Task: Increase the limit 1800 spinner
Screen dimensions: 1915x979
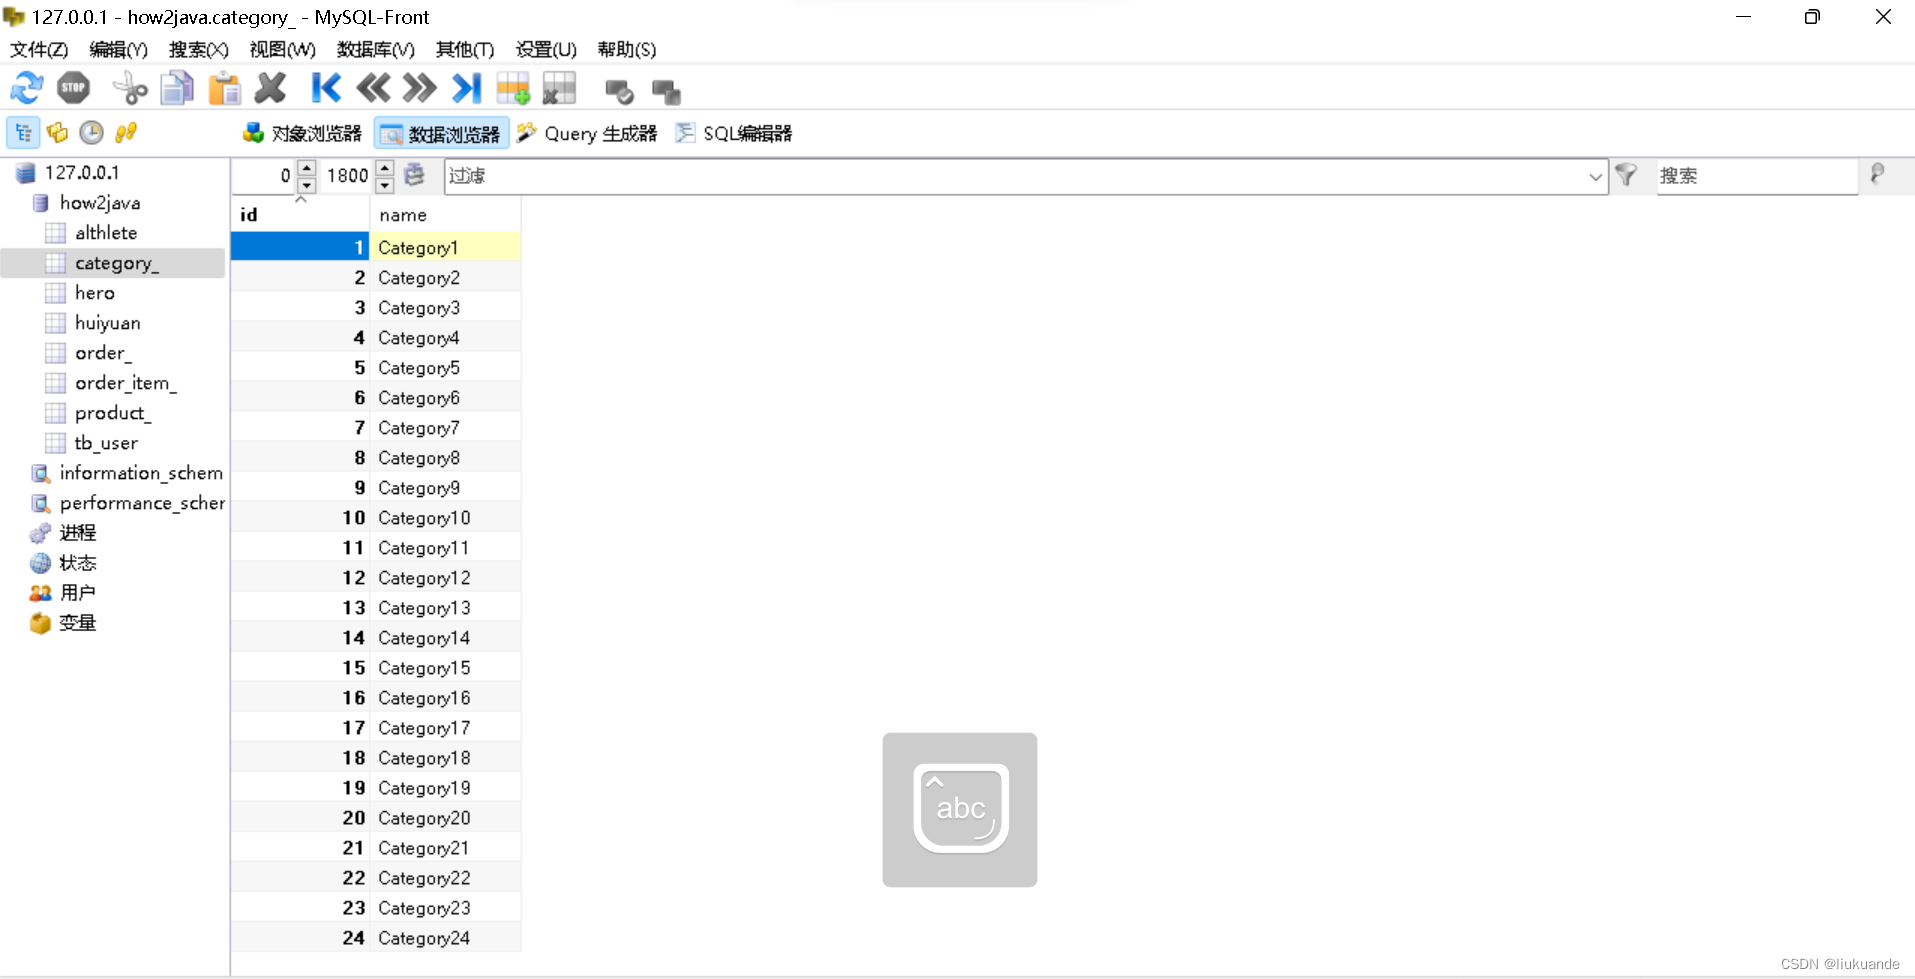Action: click(x=385, y=168)
